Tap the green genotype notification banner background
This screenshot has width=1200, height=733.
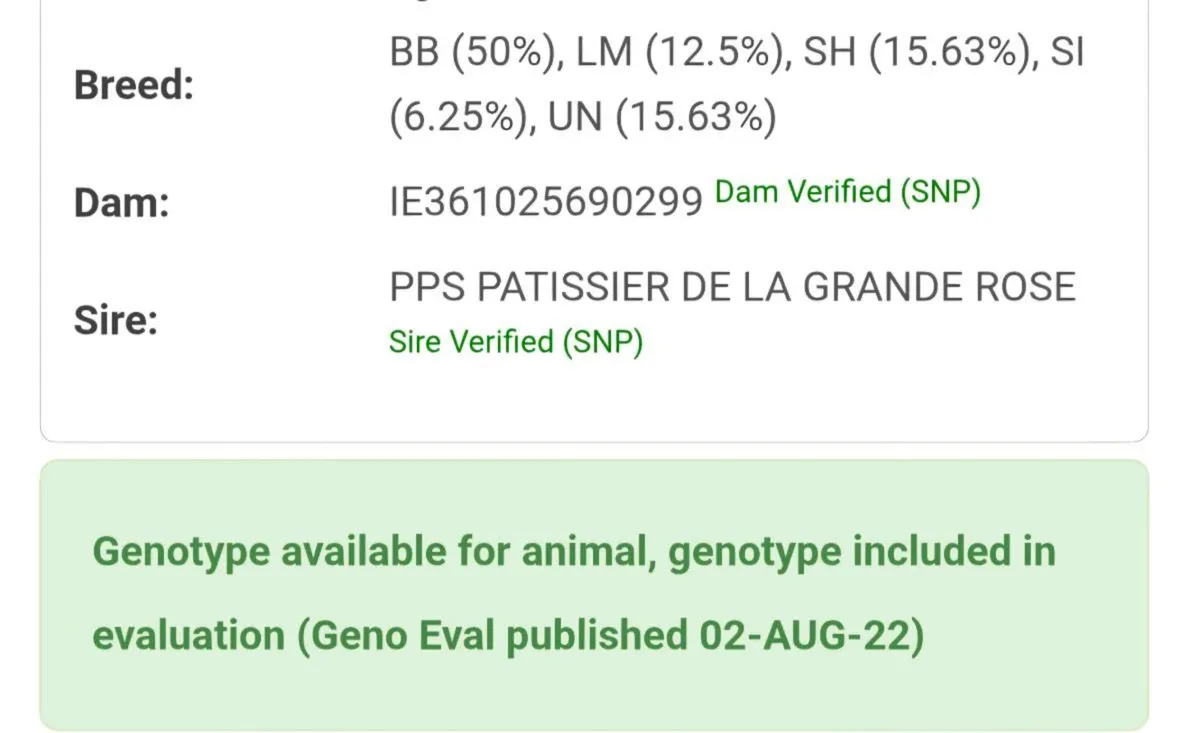pyautogui.click(x=594, y=595)
